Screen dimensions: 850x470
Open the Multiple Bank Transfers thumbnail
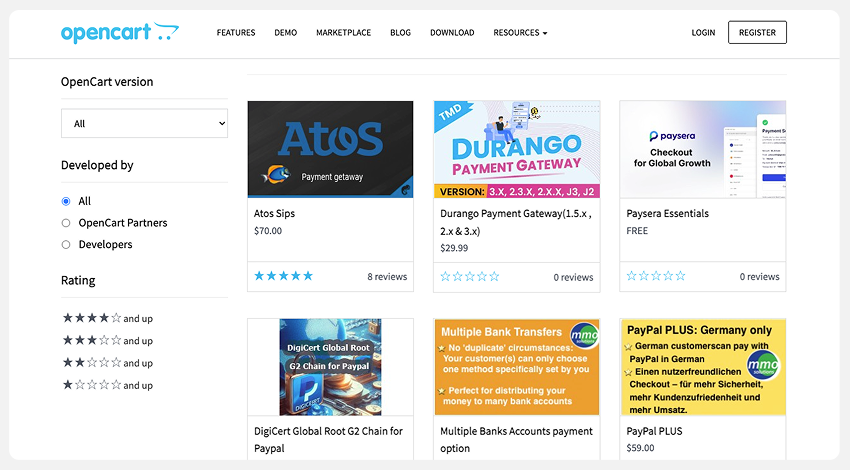[517, 367]
